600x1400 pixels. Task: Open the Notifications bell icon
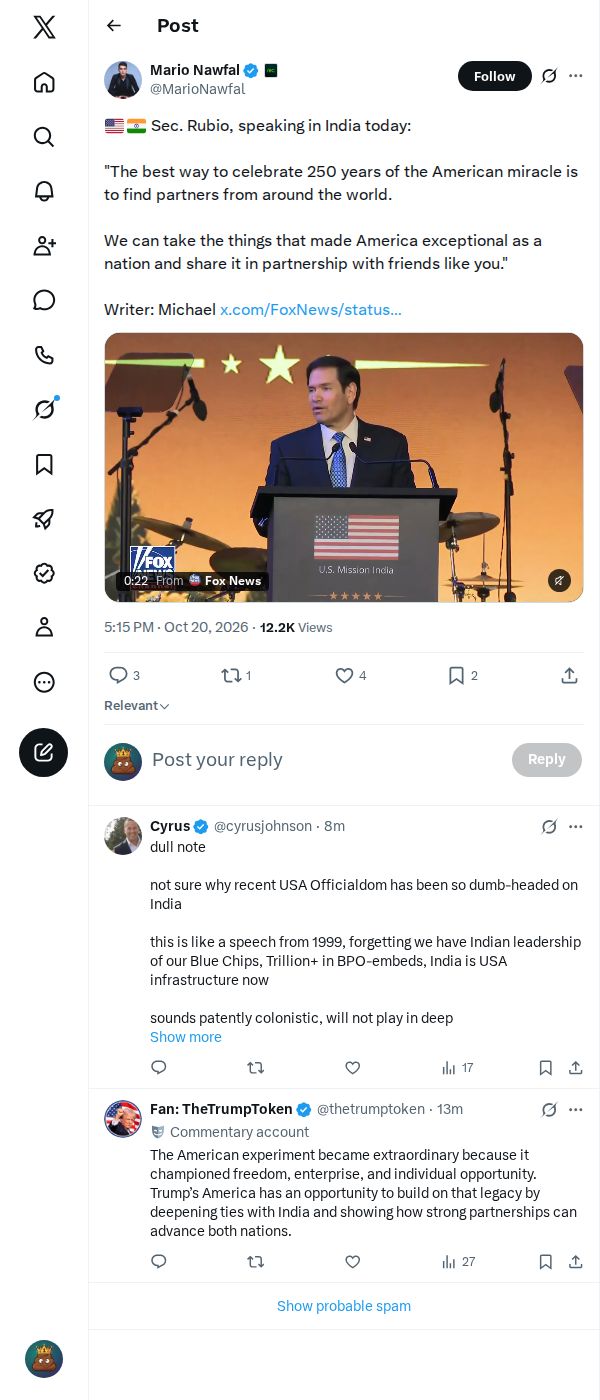pos(44,191)
